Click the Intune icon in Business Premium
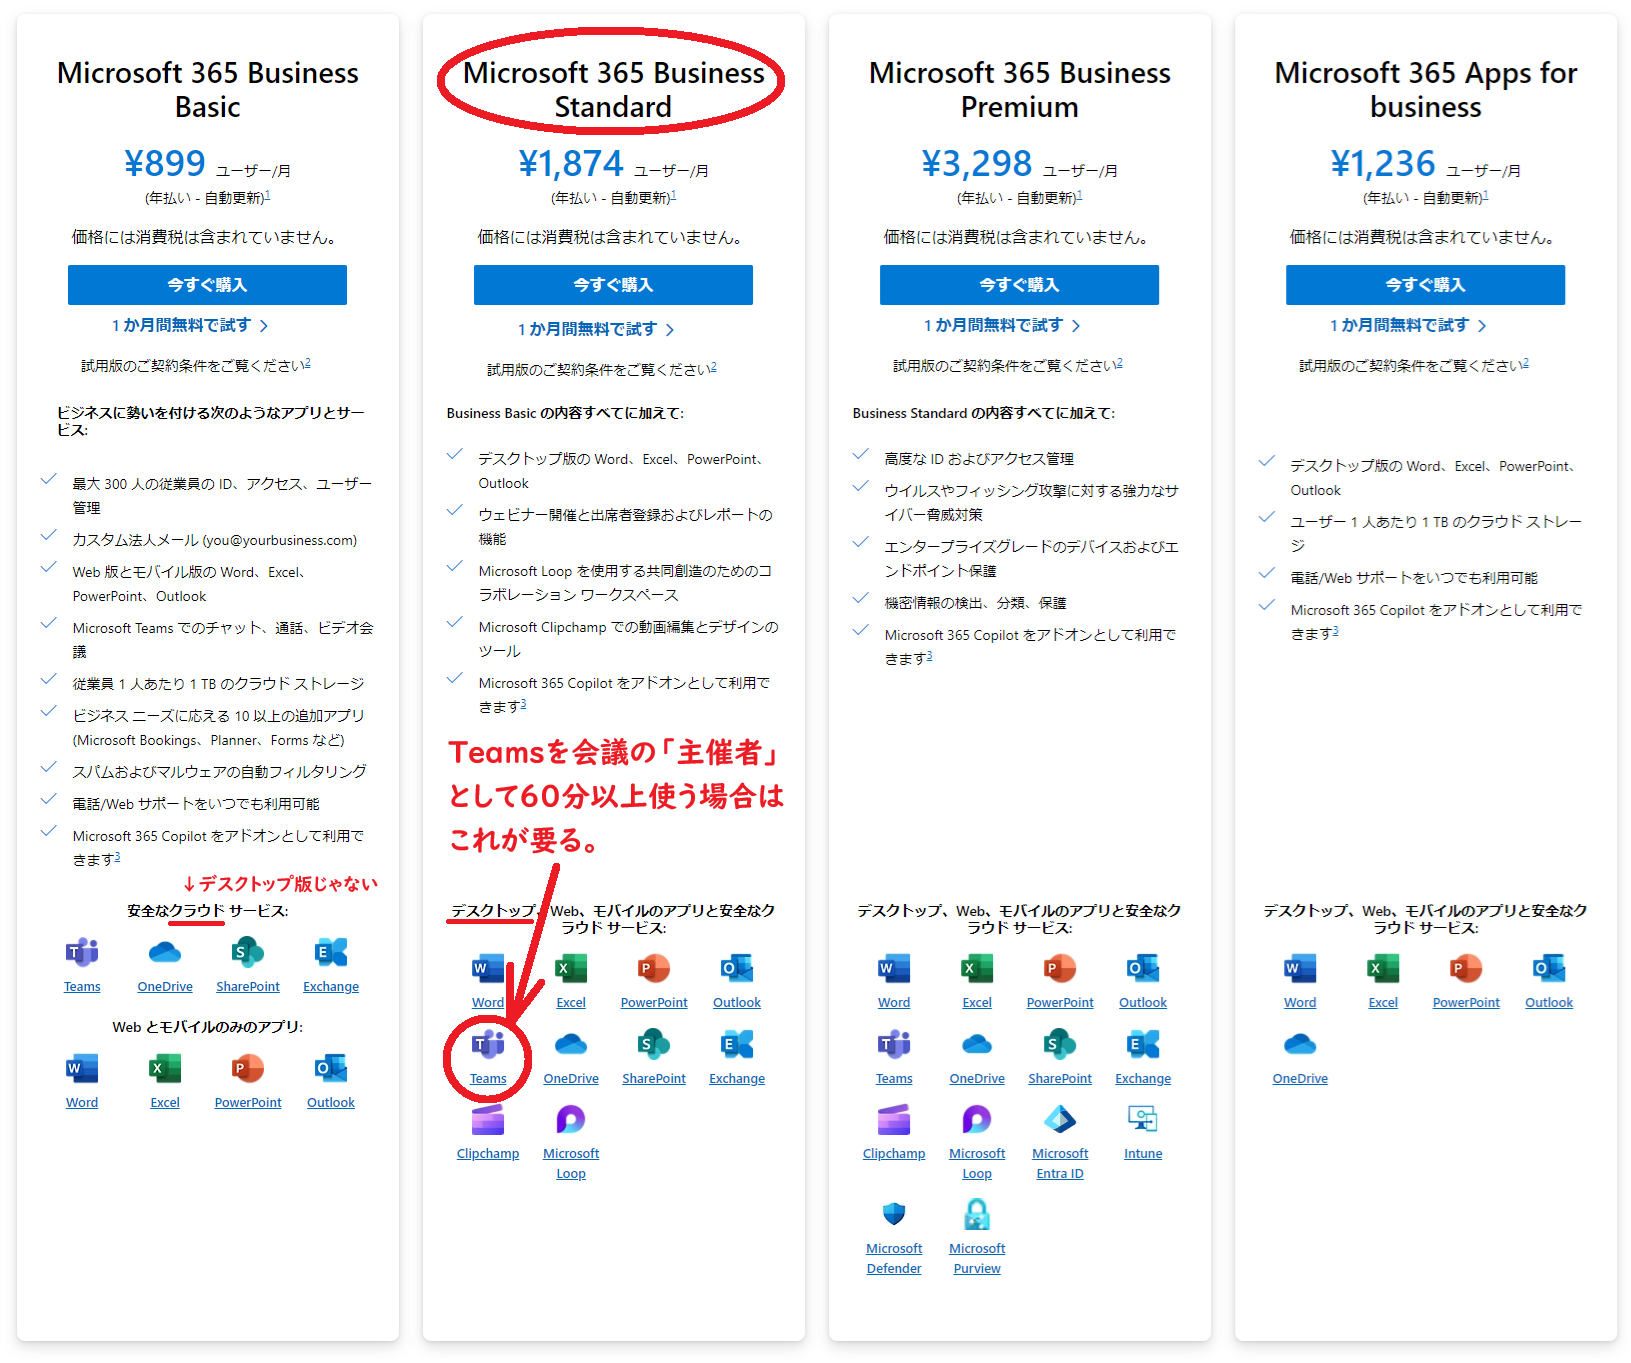The height and width of the screenshot is (1363, 1631). point(1143,1120)
